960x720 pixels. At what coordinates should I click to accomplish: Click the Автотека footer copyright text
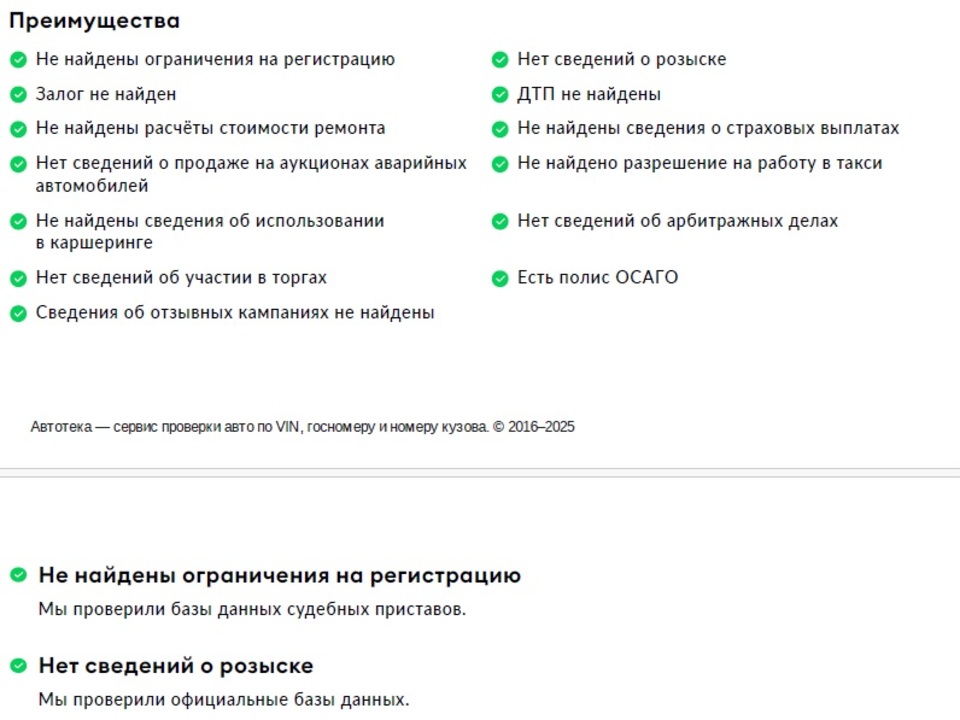click(x=302, y=427)
